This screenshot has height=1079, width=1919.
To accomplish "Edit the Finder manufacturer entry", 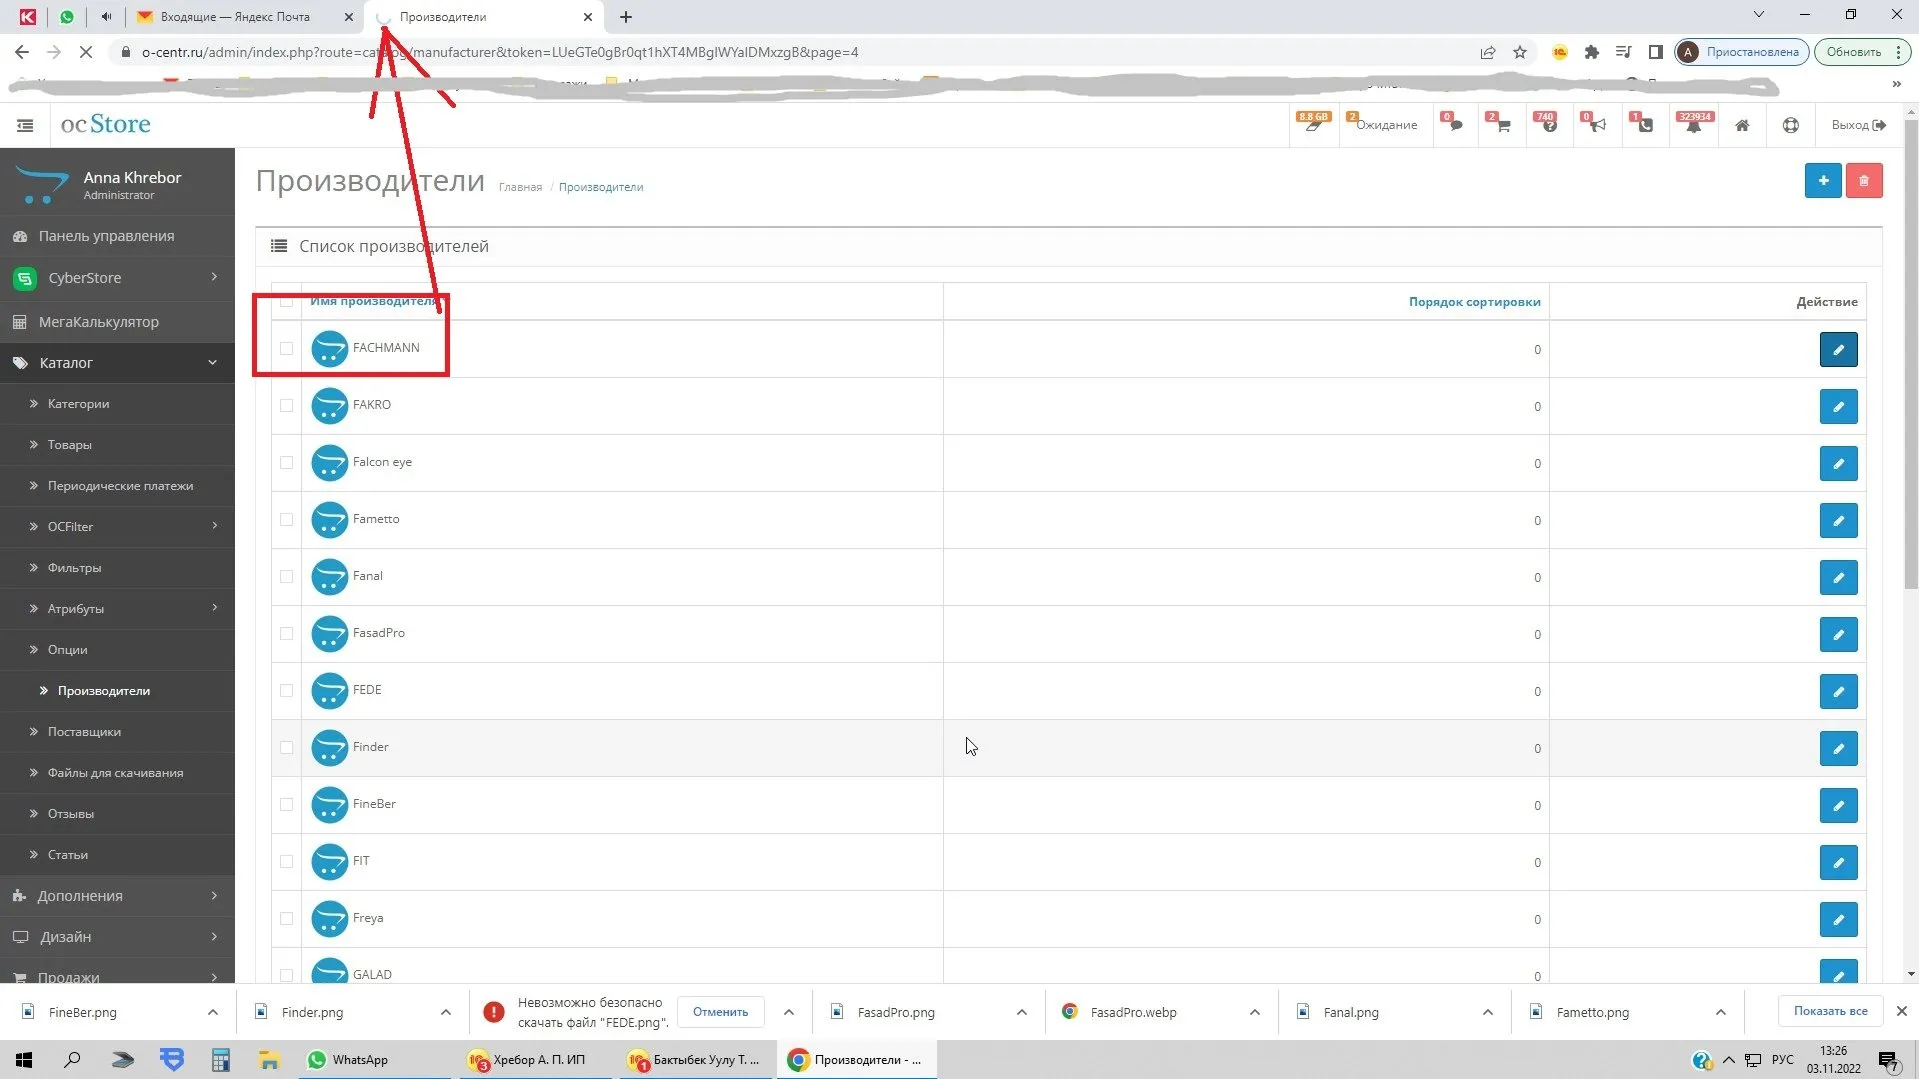I will coord(1838,748).
